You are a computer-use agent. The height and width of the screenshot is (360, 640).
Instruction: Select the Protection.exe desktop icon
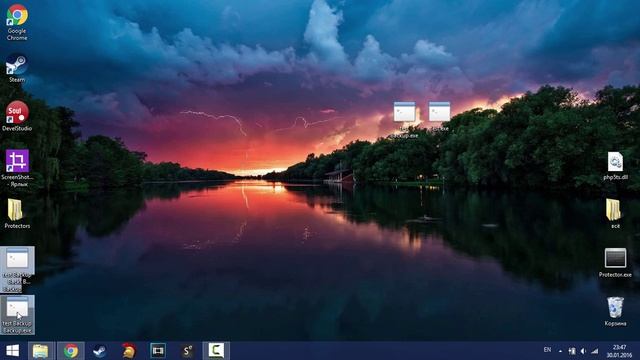point(615,263)
